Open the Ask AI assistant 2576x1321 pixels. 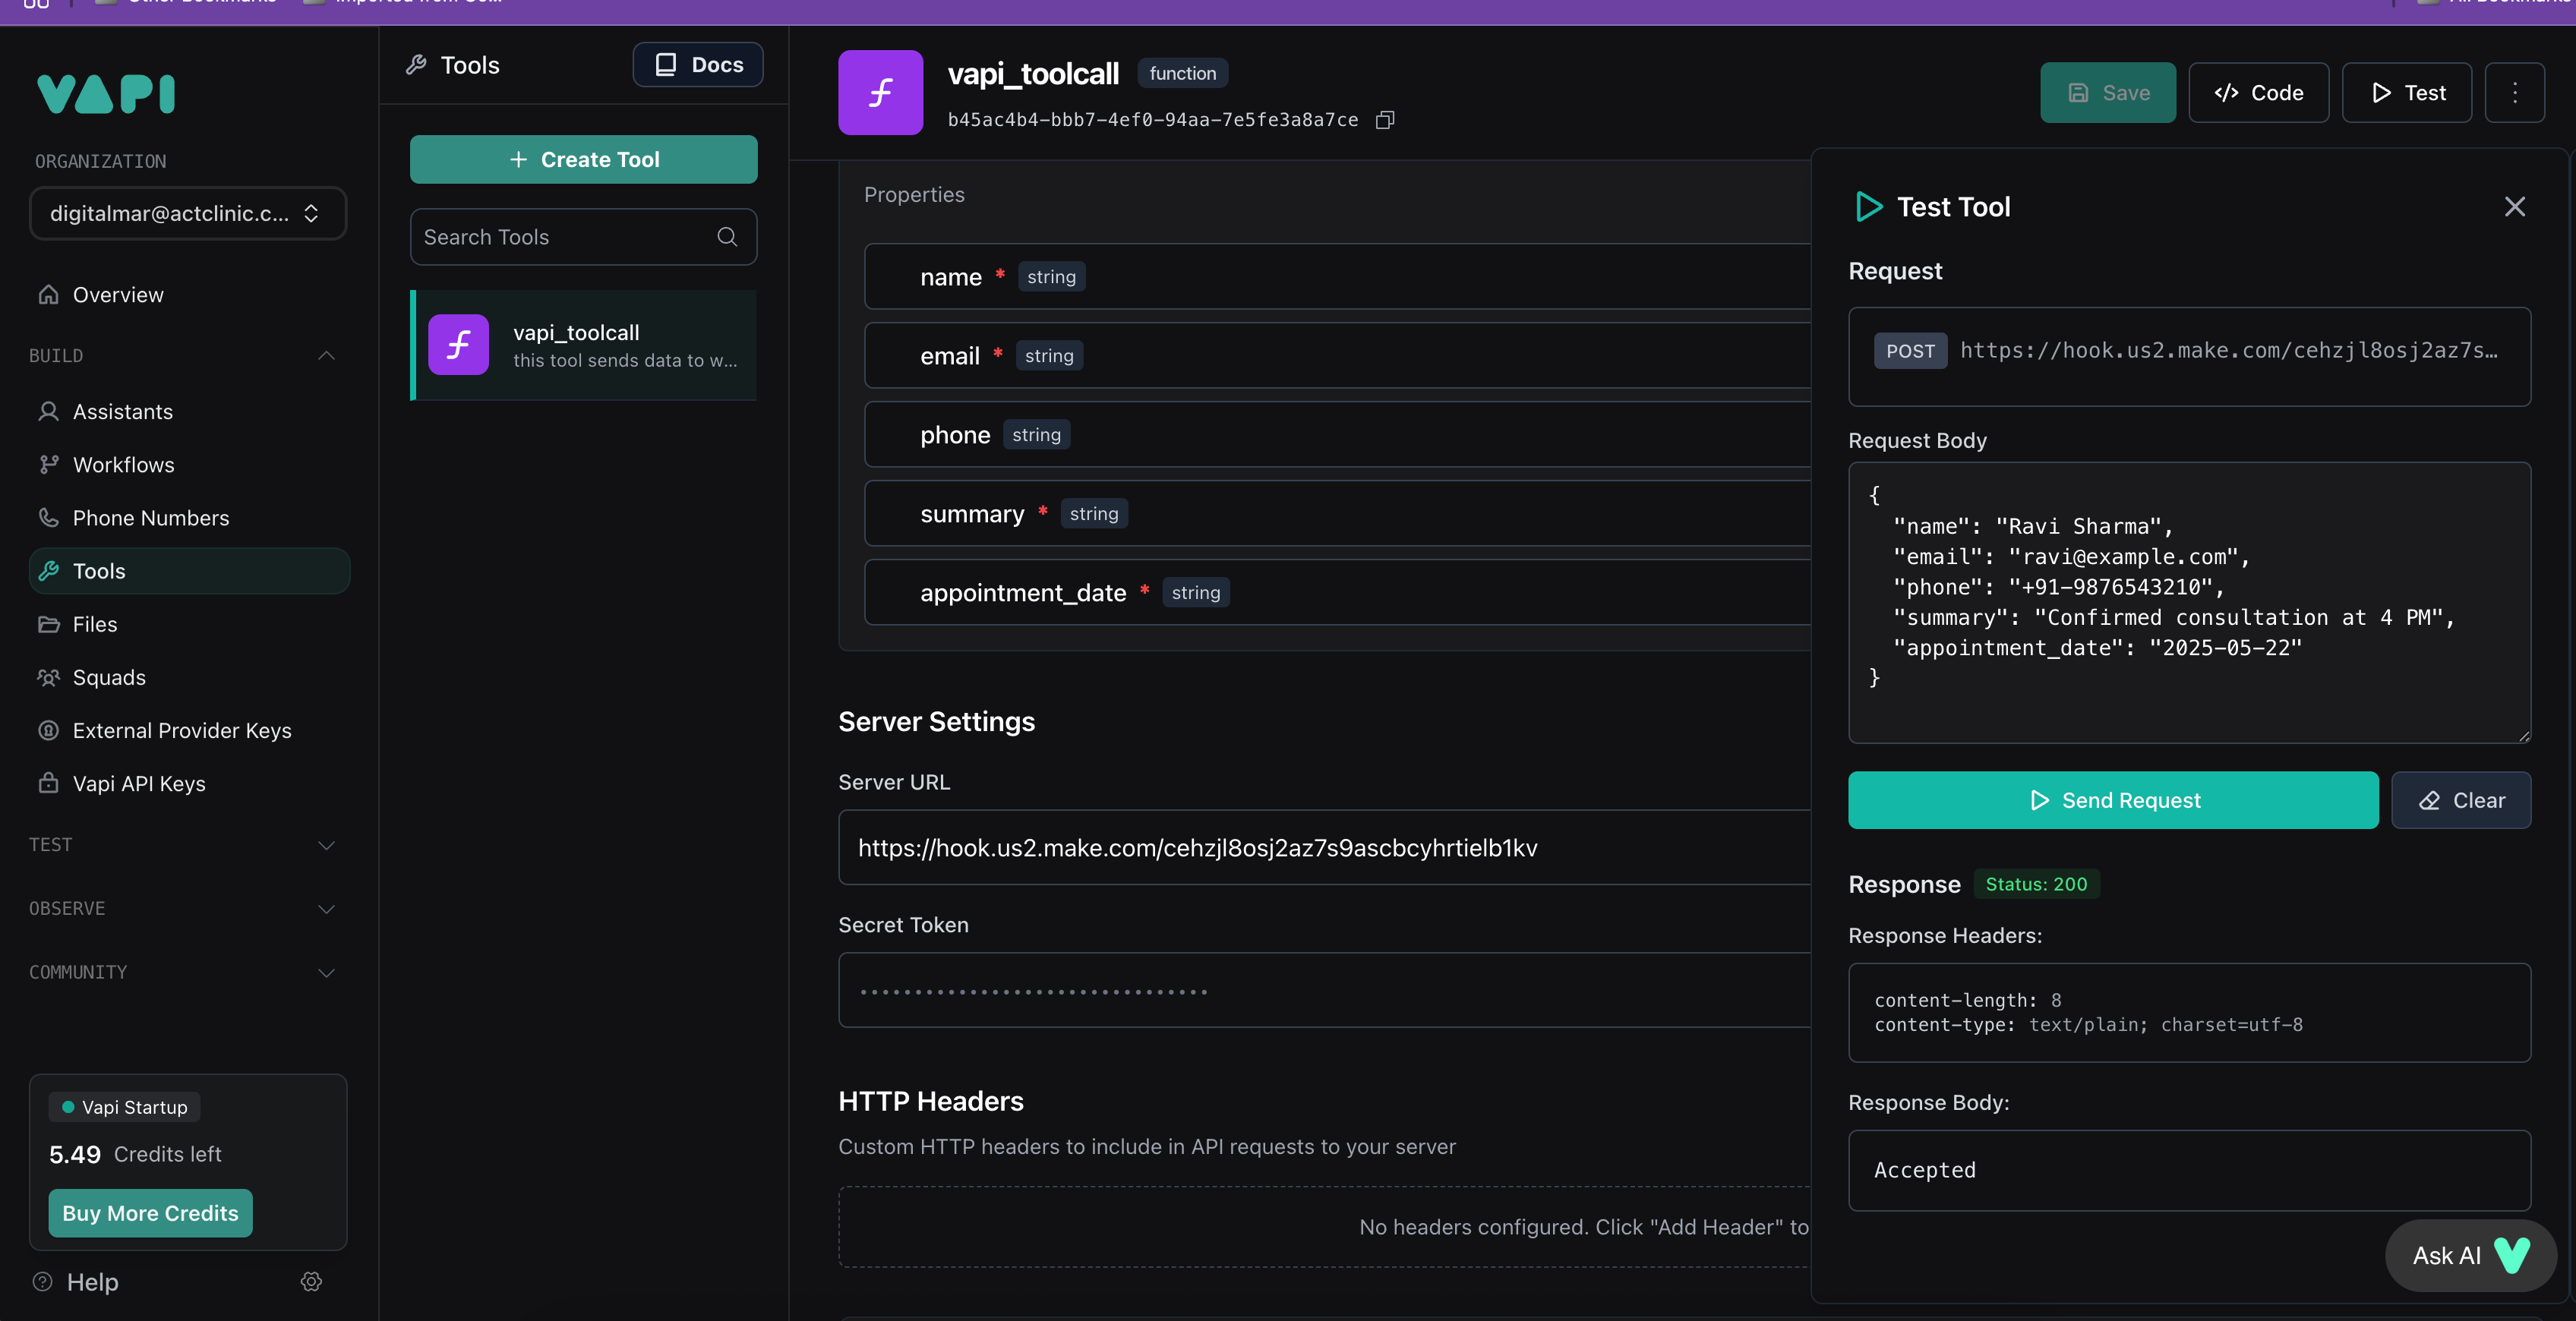coord(2470,1256)
